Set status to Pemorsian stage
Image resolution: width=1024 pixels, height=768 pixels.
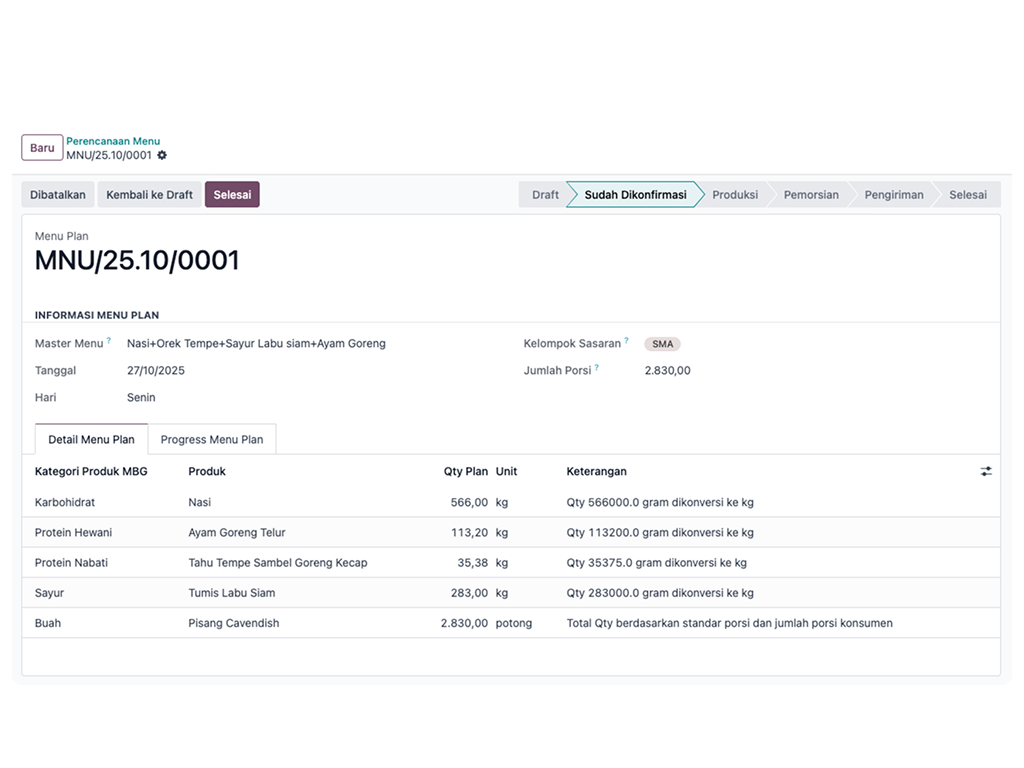(810, 194)
